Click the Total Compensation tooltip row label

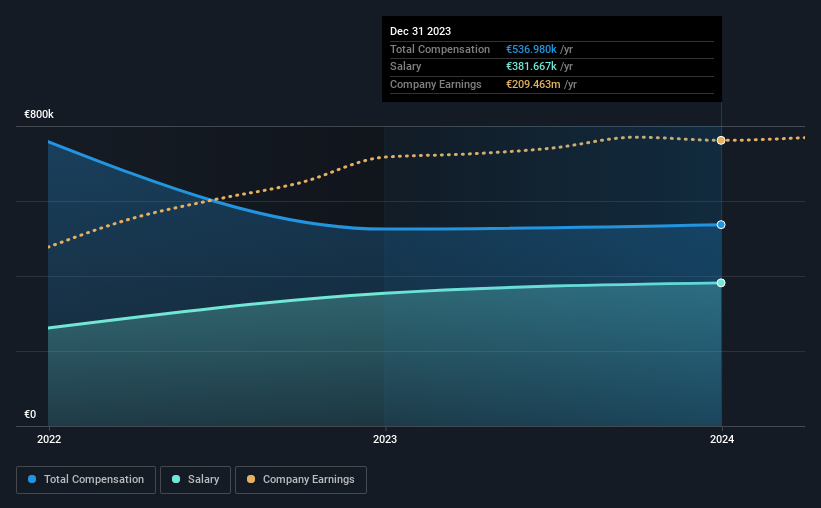tap(440, 49)
